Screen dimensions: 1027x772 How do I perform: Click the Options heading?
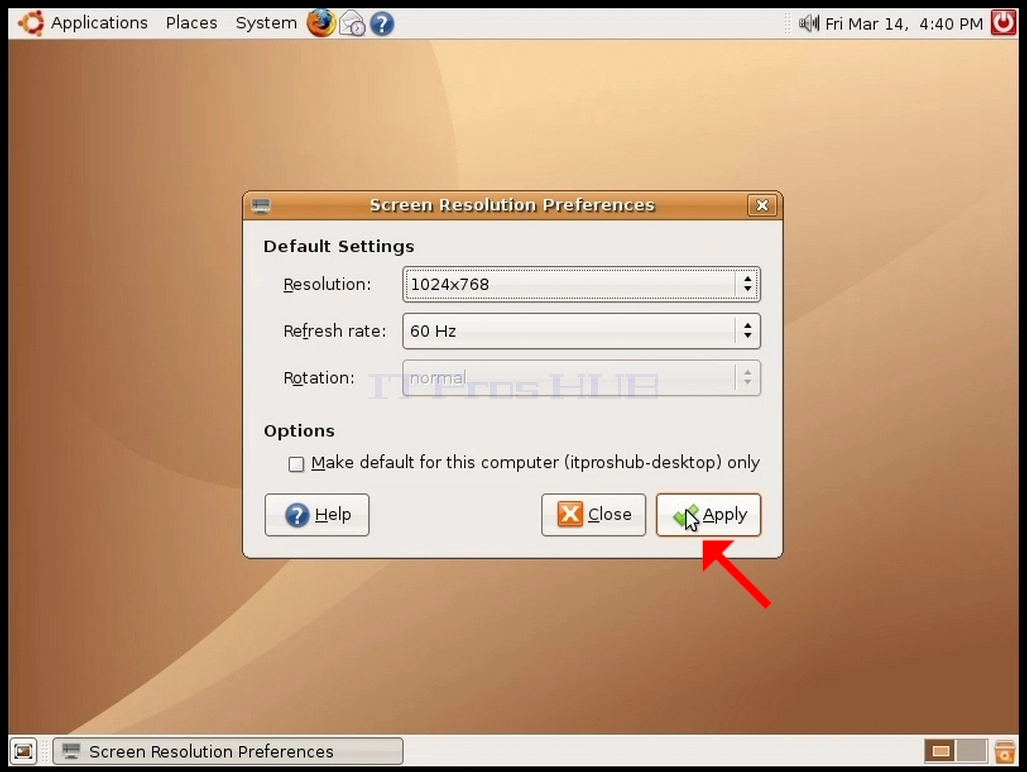pyautogui.click(x=299, y=431)
